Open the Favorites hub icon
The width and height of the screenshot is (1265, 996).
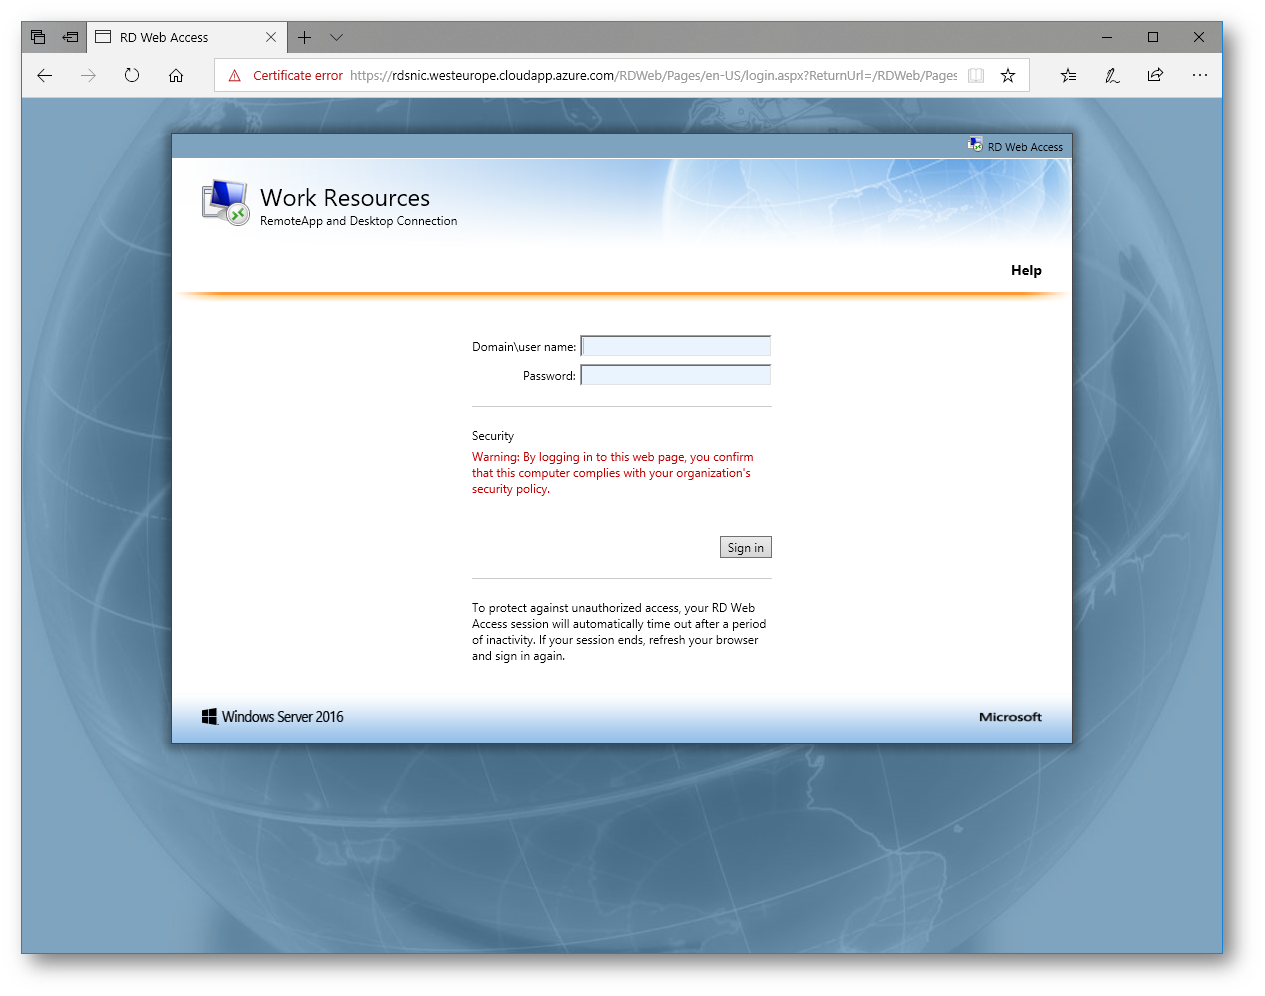1068,75
